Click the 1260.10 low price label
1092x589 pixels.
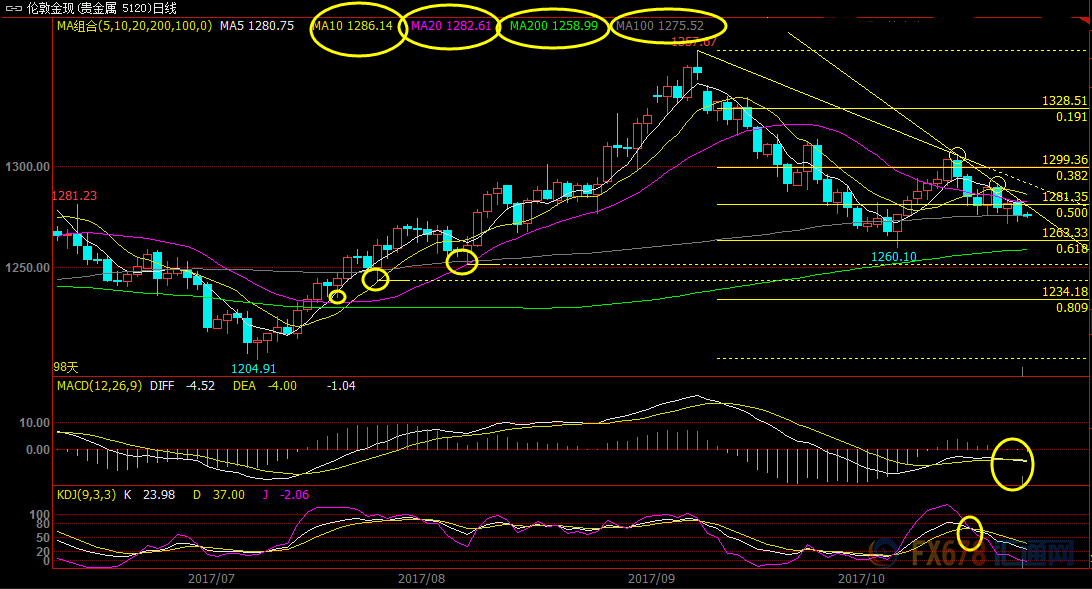click(894, 257)
